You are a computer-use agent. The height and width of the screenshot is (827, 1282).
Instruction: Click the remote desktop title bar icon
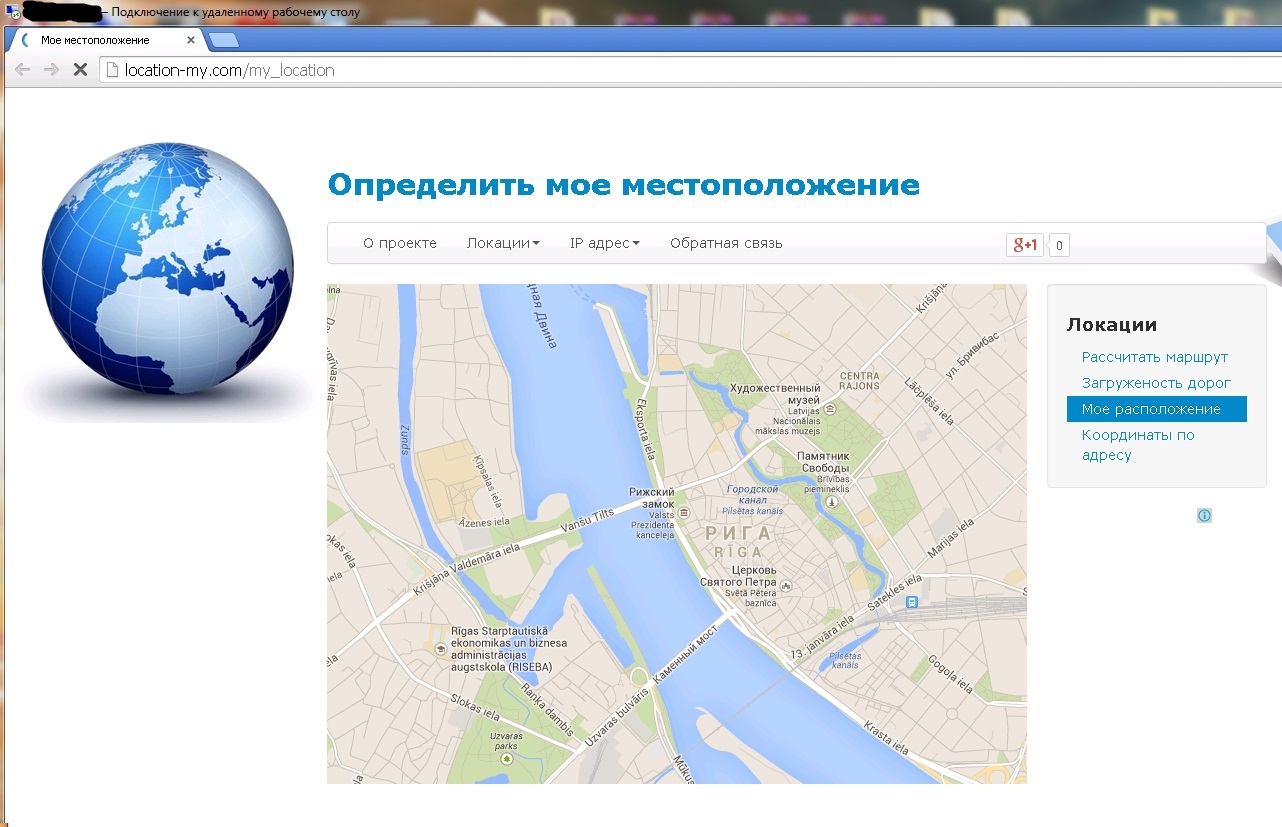pos(13,13)
